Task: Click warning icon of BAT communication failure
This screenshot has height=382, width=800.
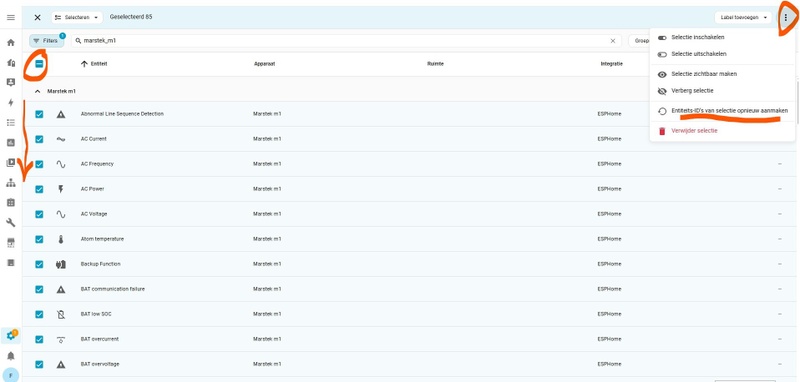Action: (x=61, y=289)
